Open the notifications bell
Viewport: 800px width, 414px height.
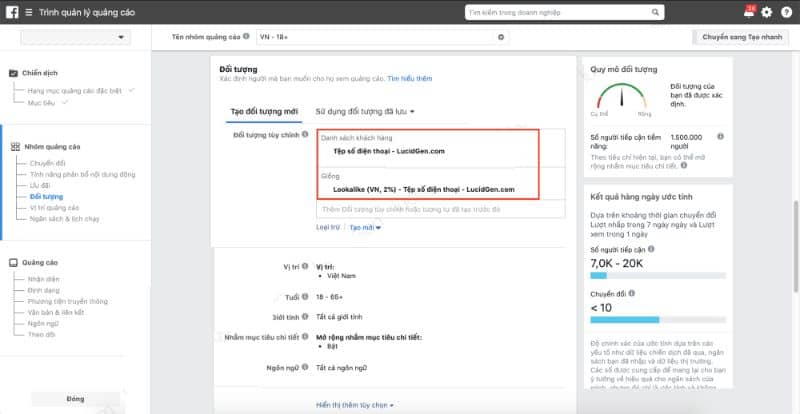pyautogui.click(x=749, y=12)
